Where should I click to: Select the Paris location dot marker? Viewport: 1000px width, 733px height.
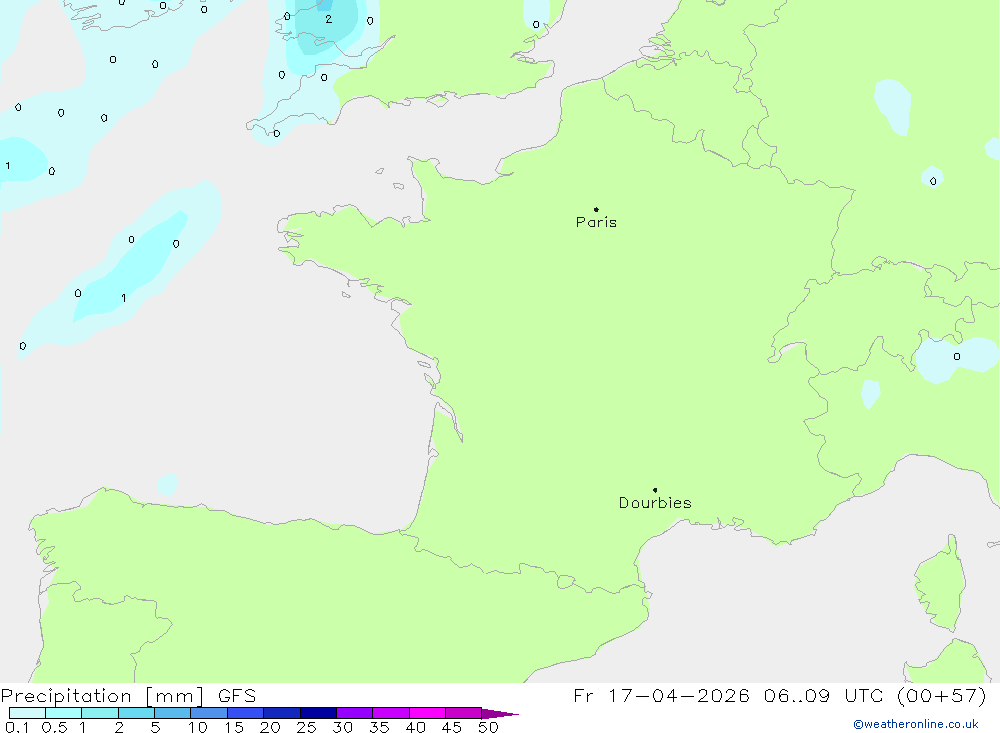[x=596, y=209]
